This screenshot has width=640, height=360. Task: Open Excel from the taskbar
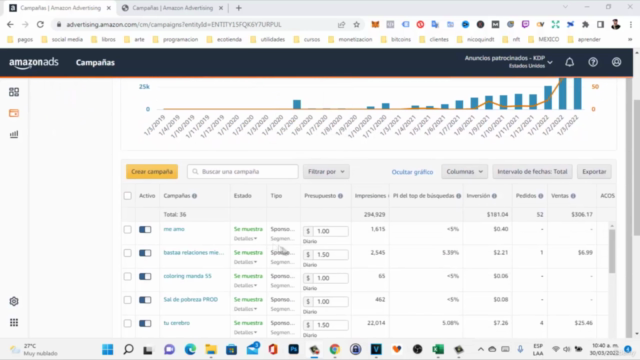[x=438, y=349]
